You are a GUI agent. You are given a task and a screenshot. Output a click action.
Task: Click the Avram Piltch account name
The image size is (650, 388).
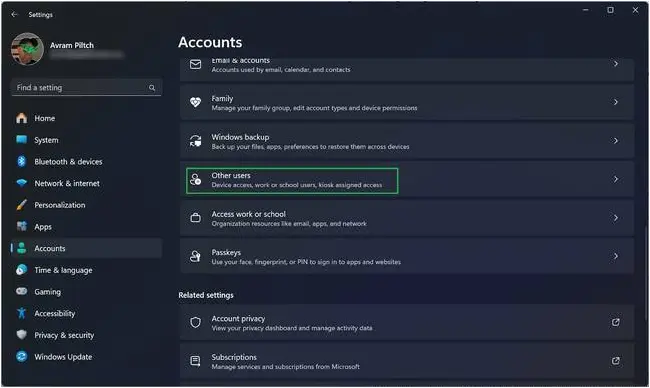[x=72, y=45]
